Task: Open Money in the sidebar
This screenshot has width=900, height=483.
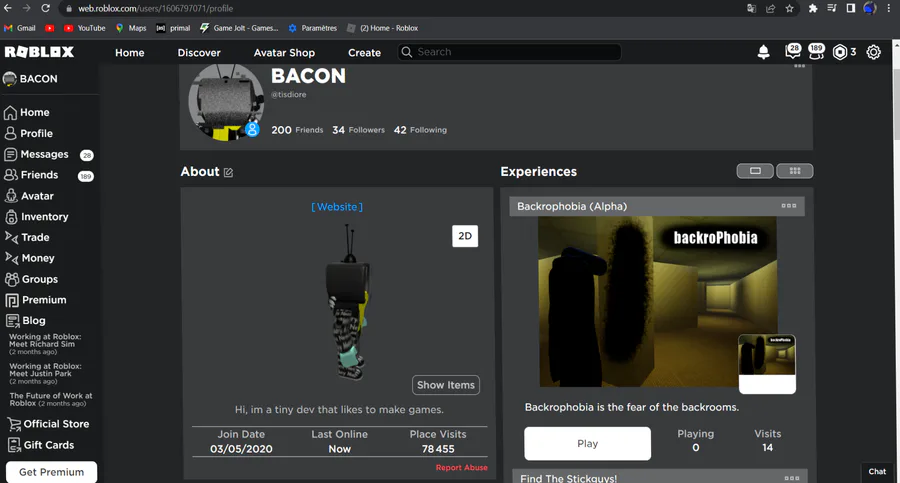Action: 30,258
